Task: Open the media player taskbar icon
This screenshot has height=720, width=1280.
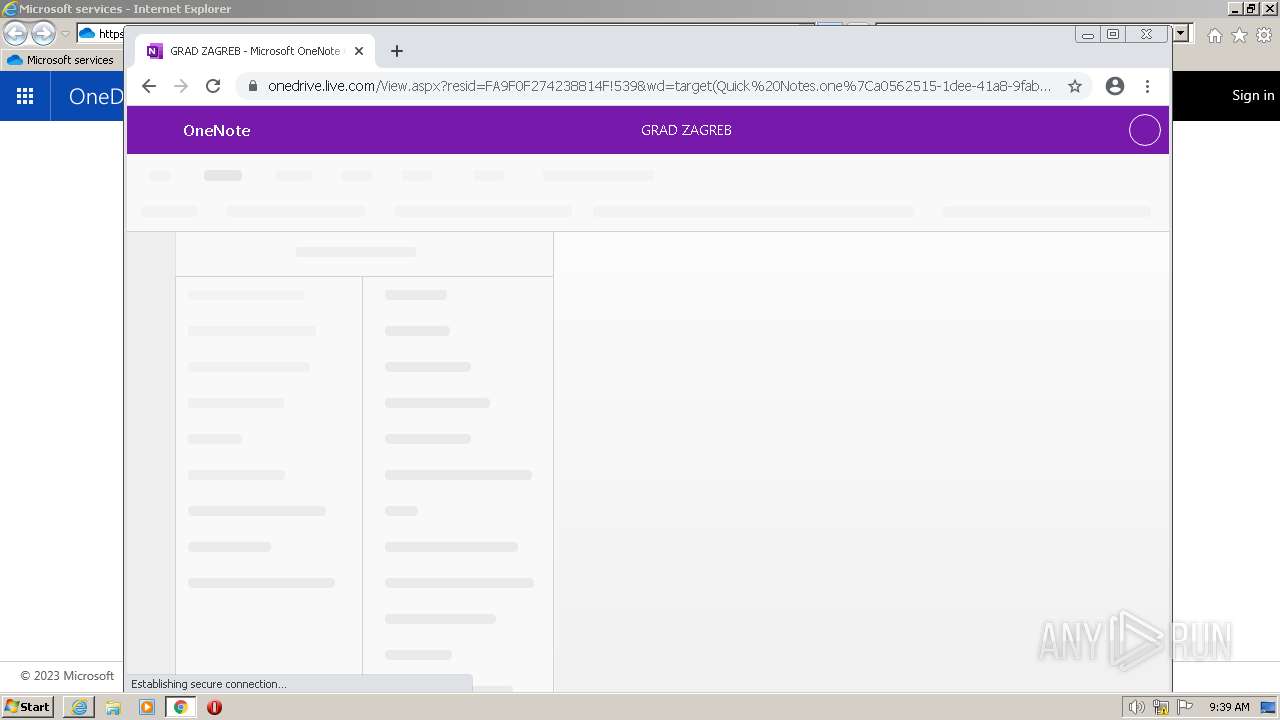Action: tap(147, 707)
